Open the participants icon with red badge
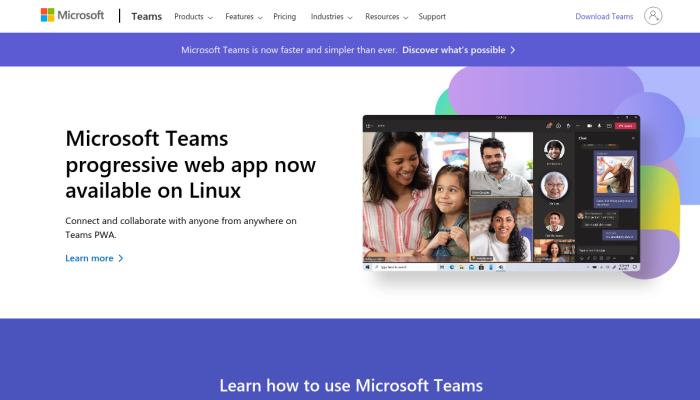700x400 pixels. click(x=549, y=126)
